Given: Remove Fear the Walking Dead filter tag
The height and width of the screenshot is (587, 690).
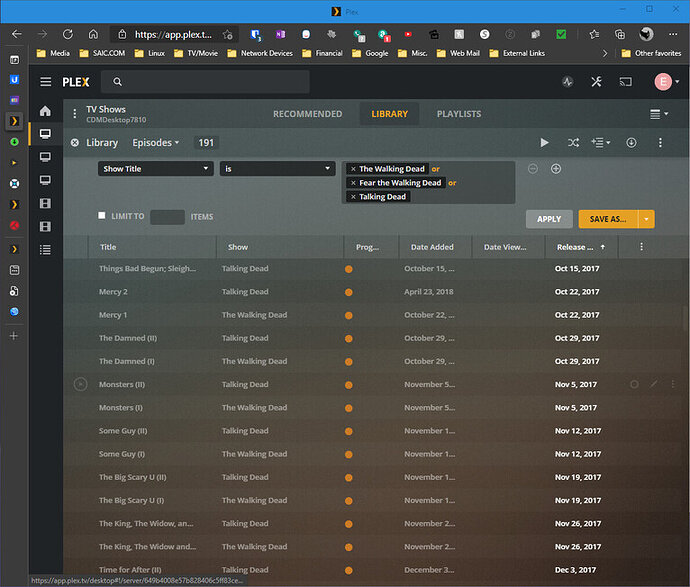Looking at the screenshot, I should [353, 183].
